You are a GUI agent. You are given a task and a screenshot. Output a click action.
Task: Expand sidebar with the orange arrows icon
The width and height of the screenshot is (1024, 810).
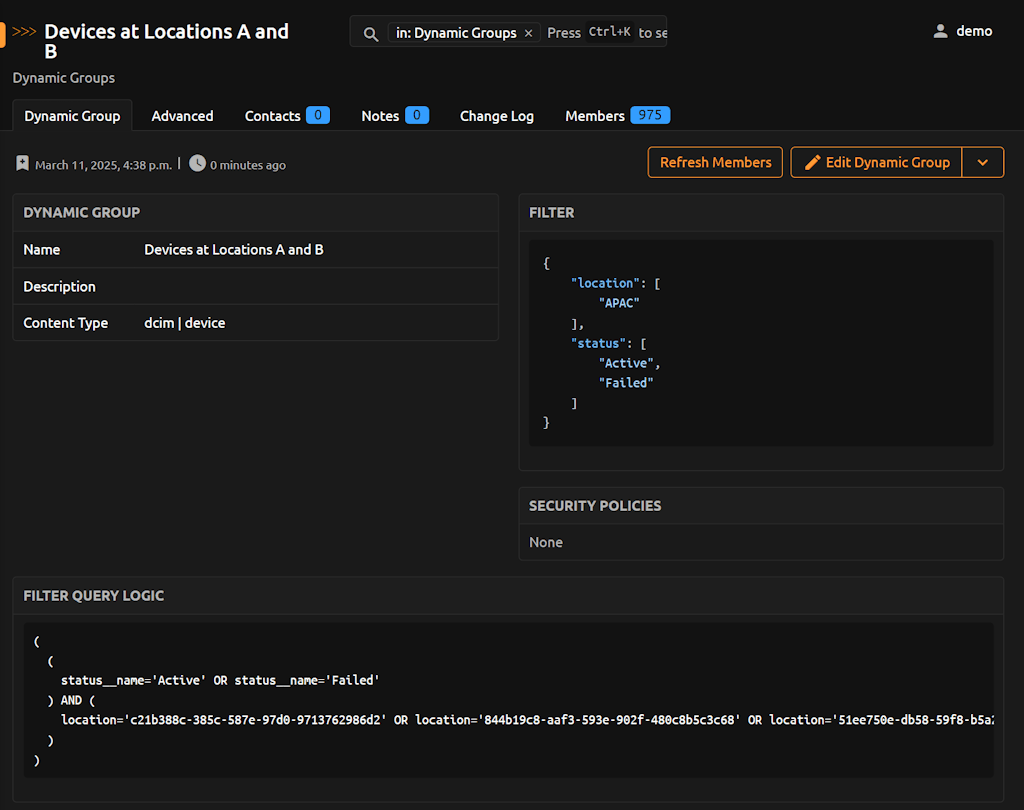[x=24, y=31]
